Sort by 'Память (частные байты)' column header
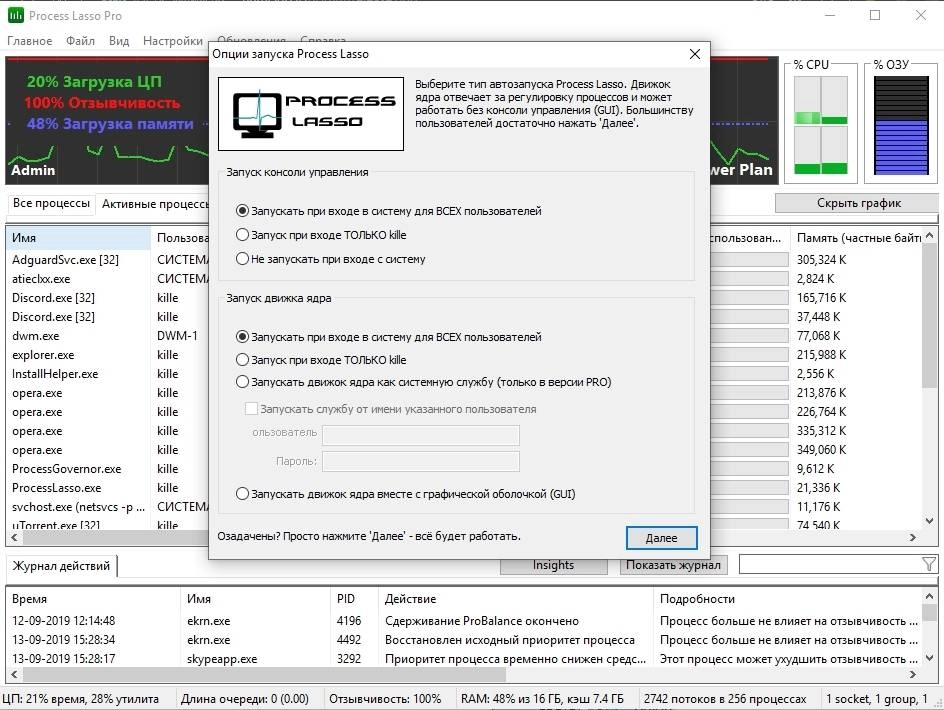 (x=857, y=238)
